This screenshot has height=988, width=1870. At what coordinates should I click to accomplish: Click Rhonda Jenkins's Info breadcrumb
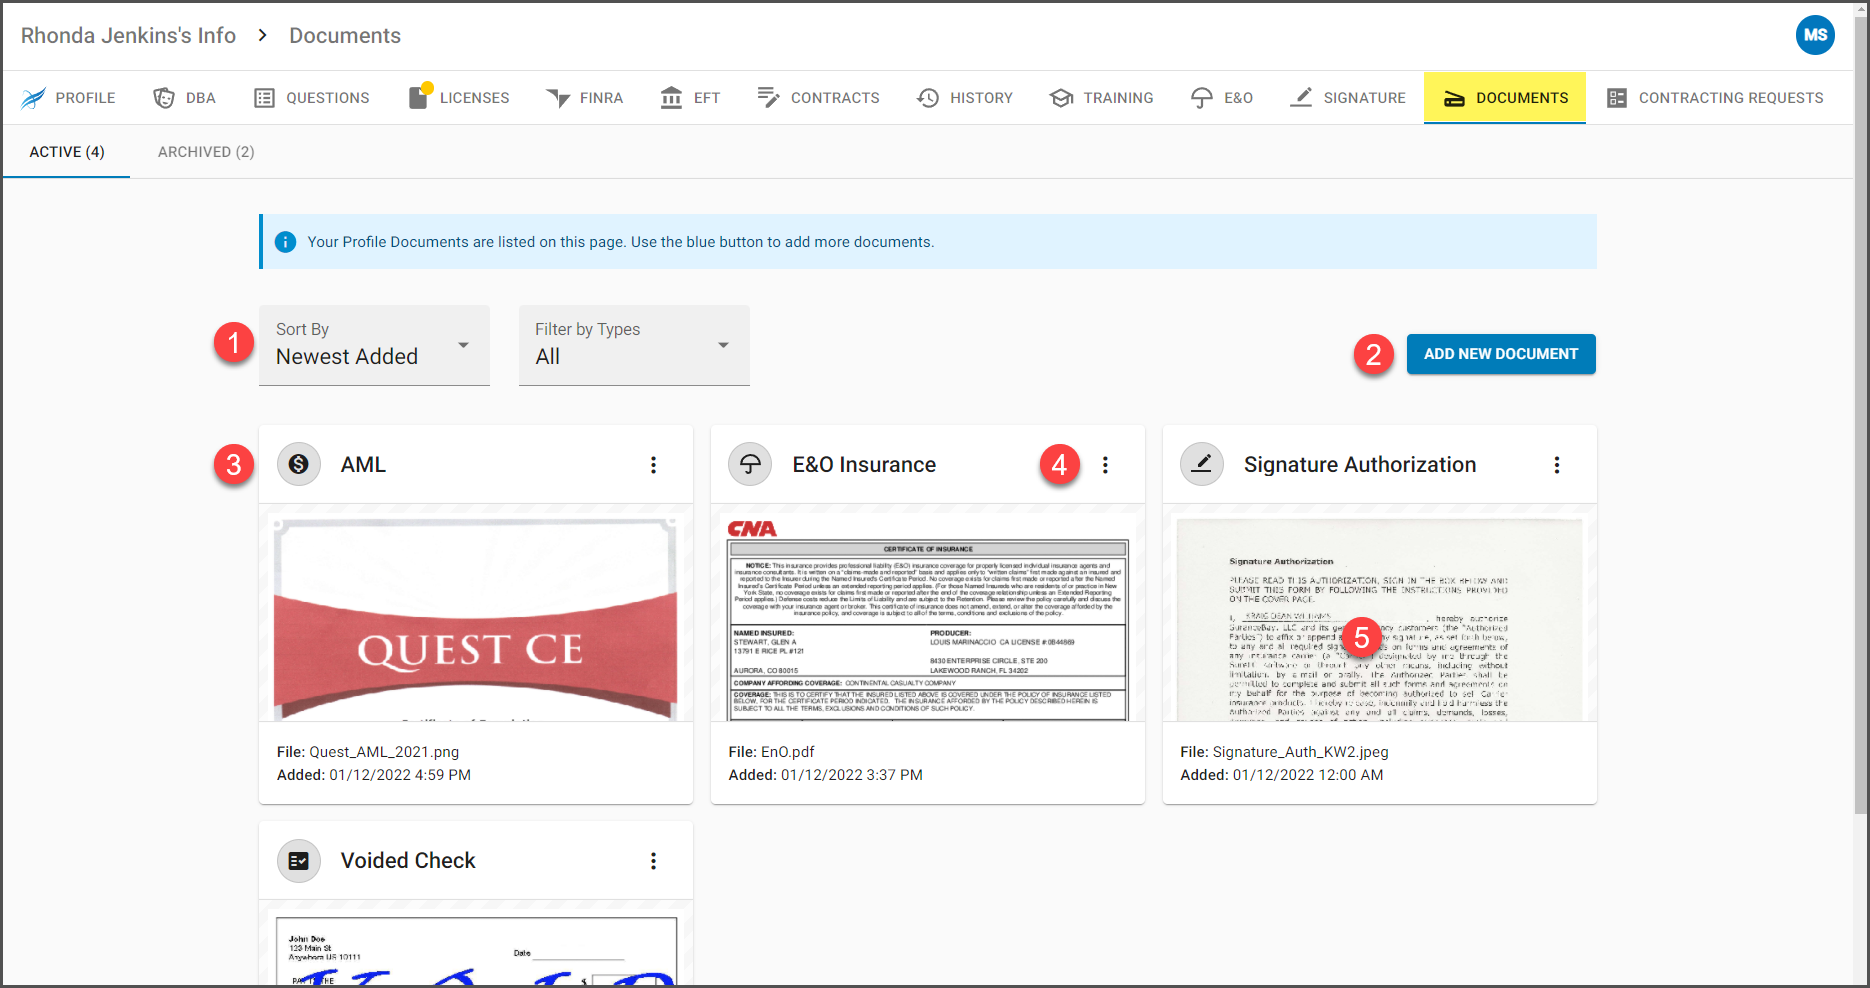pos(128,36)
